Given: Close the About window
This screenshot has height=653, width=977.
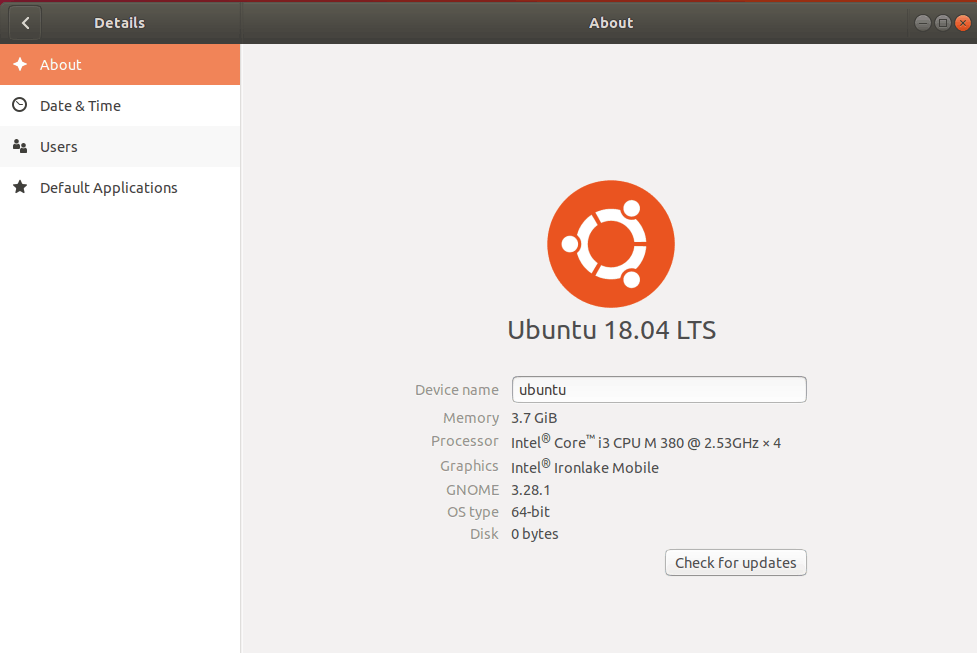Looking at the screenshot, I should click(x=963, y=22).
